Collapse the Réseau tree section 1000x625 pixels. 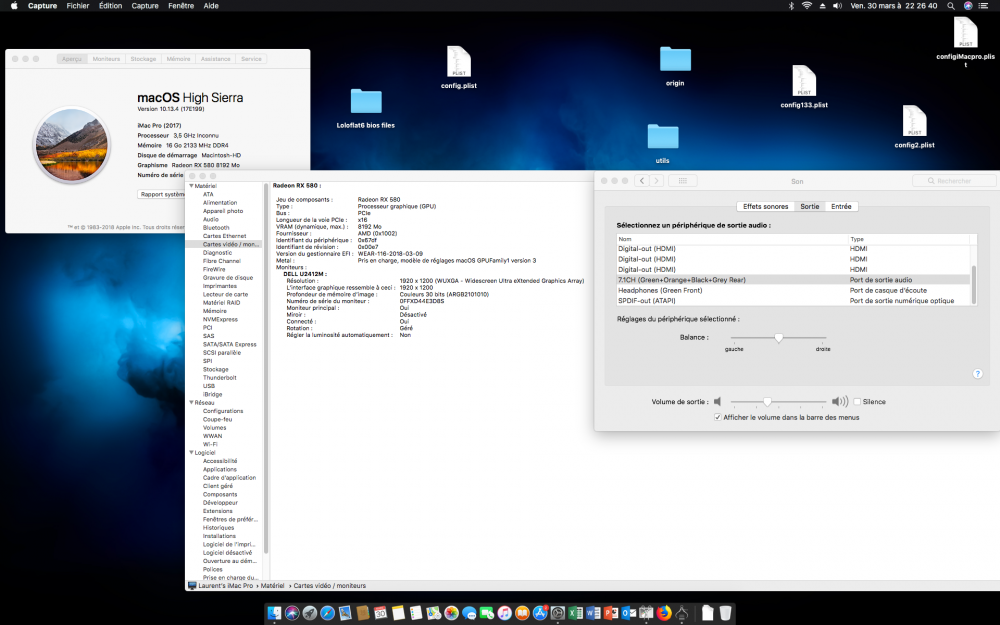click(191, 402)
